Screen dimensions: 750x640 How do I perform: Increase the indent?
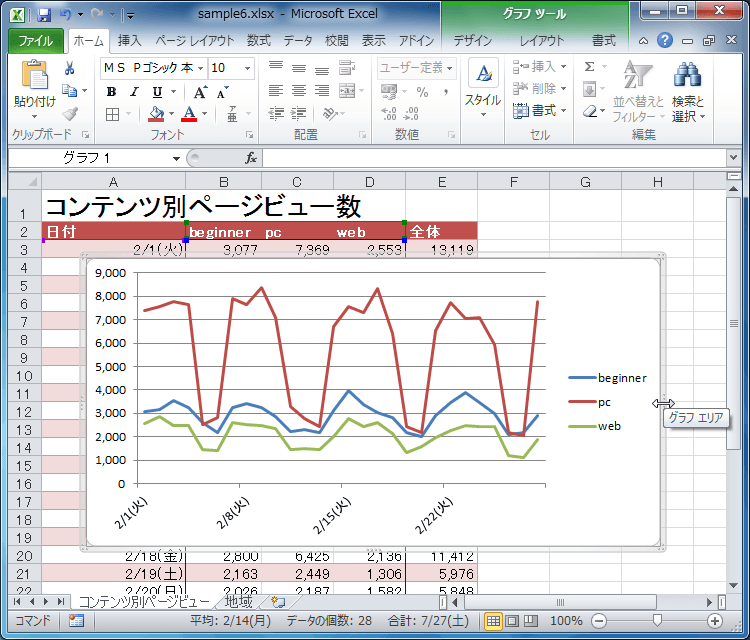(299, 113)
